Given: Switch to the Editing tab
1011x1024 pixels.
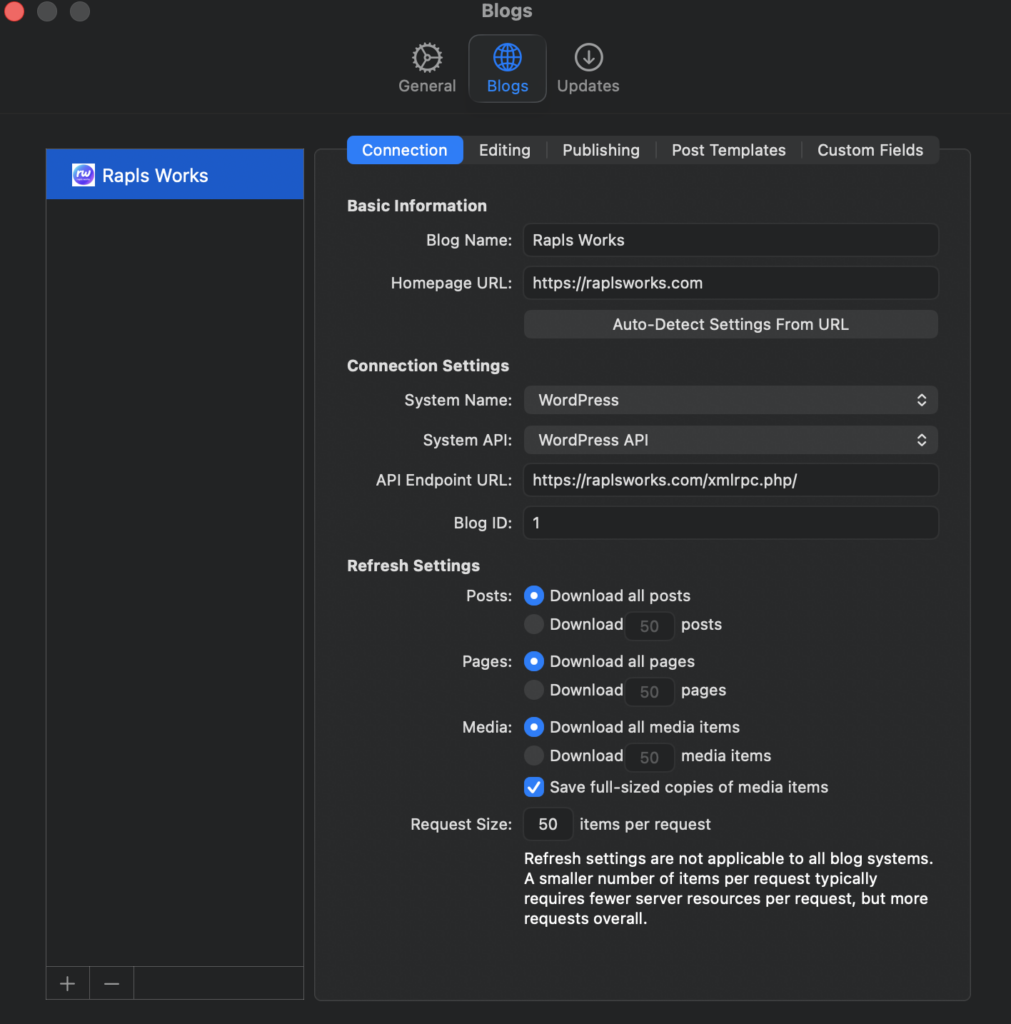Looking at the screenshot, I should [504, 150].
